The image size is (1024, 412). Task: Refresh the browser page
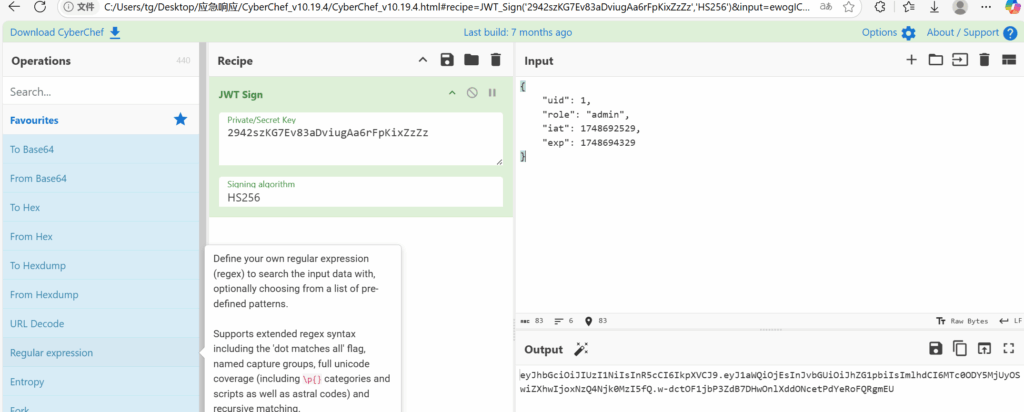click(x=40, y=7)
